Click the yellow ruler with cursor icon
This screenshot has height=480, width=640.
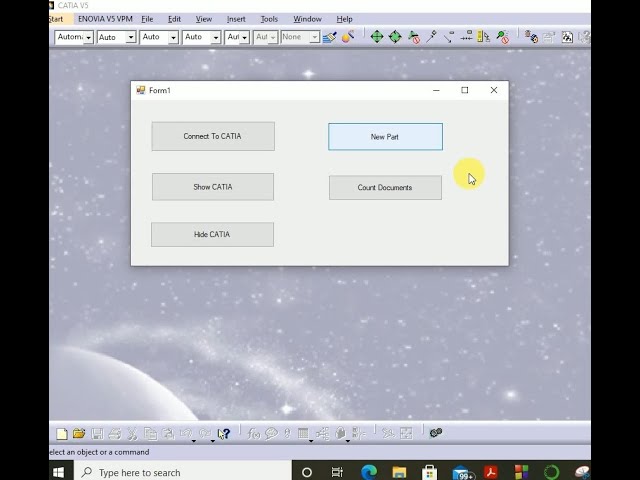tap(484, 37)
